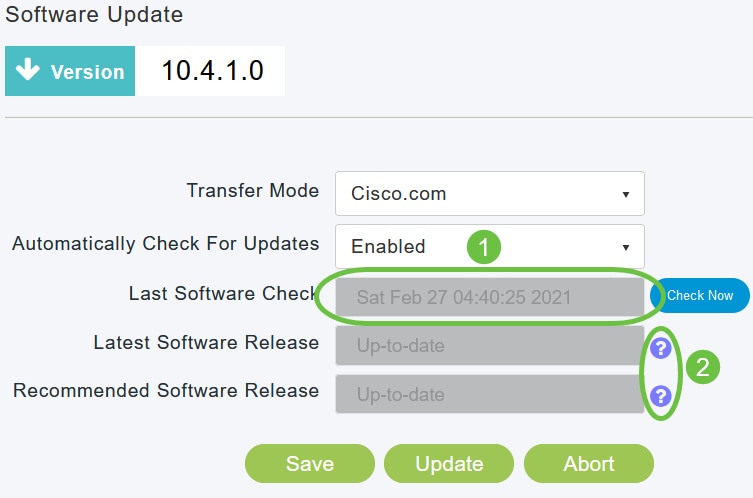The image size is (753, 498).
Task: Click the Abort button
Action: [x=588, y=463]
